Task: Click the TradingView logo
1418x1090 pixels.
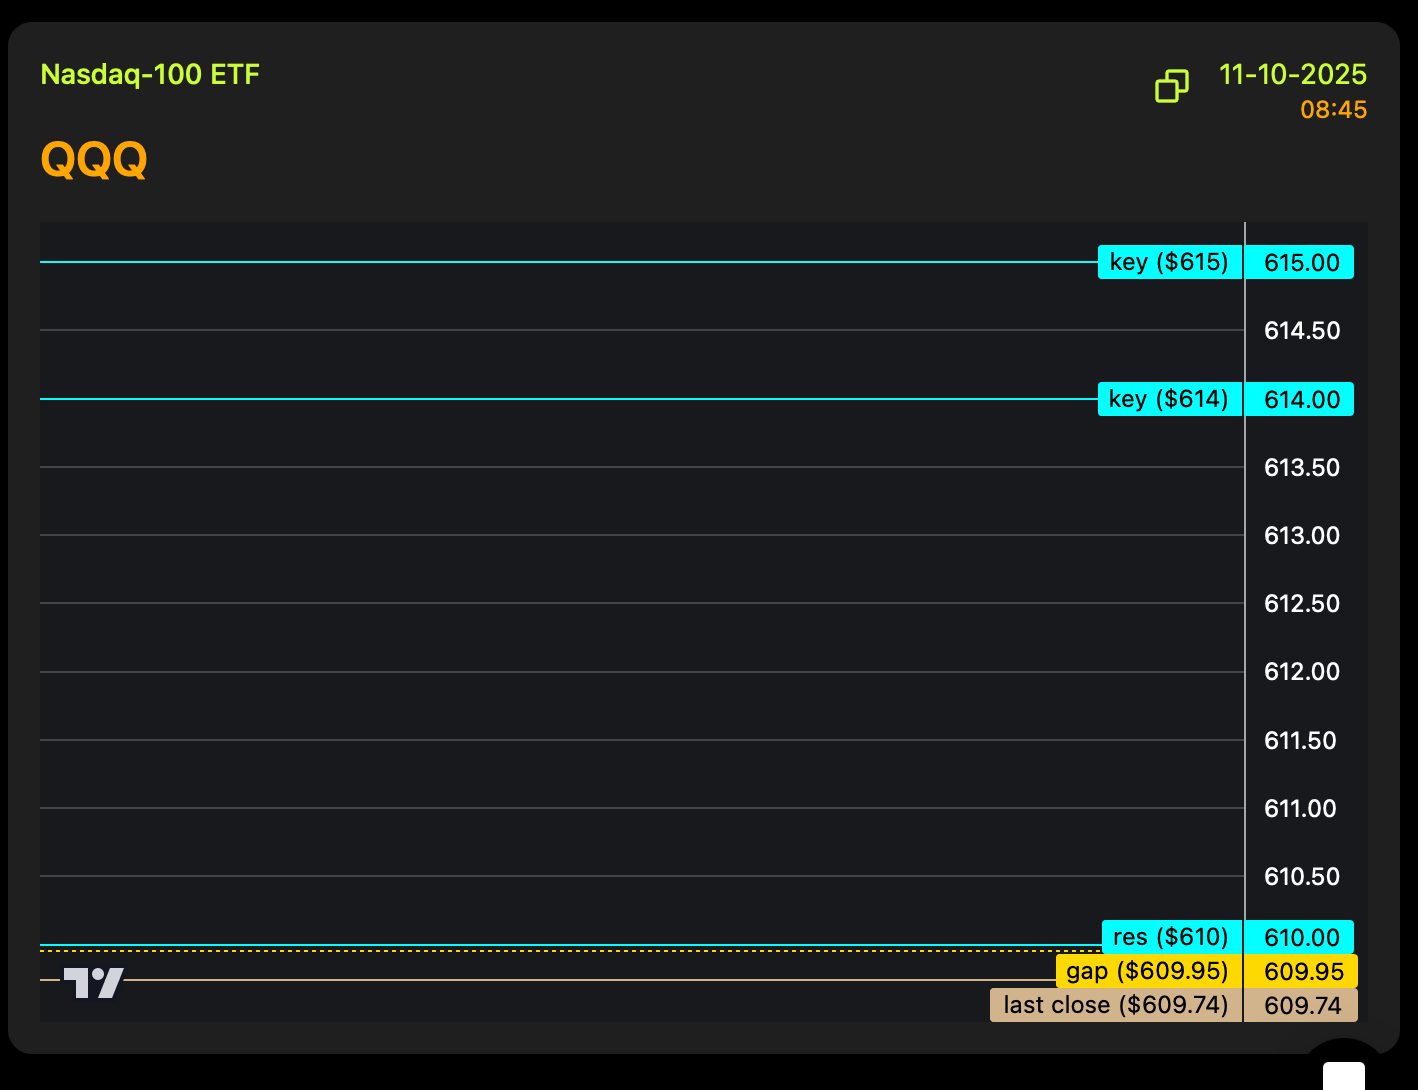Action: click(94, 983)
